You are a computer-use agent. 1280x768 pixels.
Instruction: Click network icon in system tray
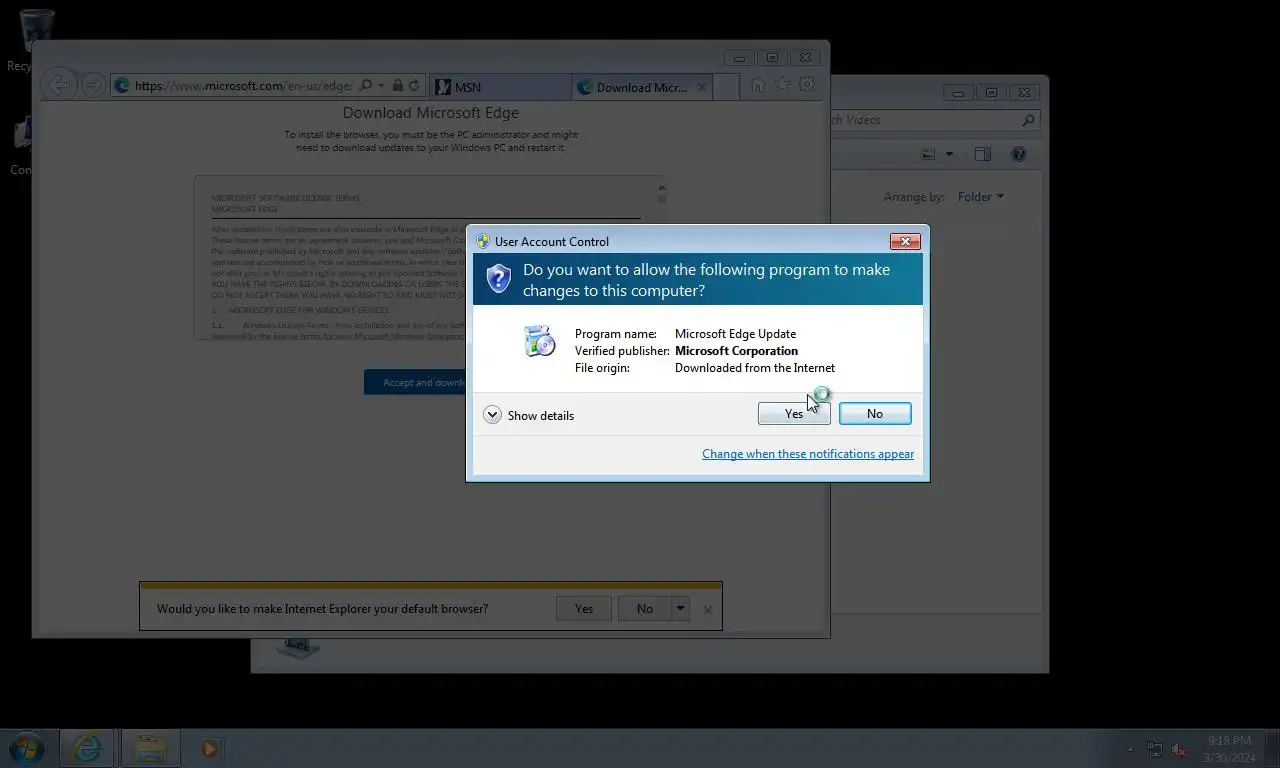(1155, 749)
